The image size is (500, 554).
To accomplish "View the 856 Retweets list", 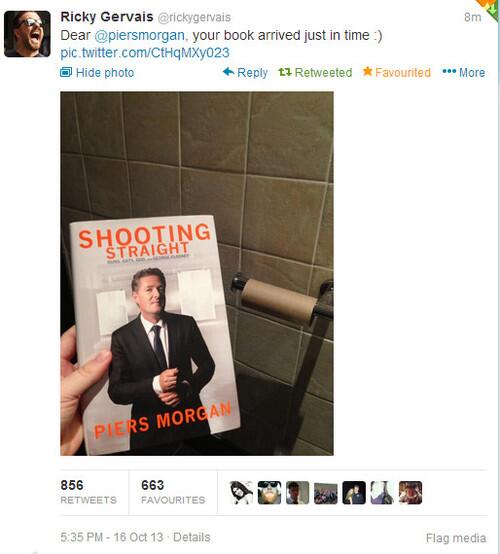I will pos(88,492).
